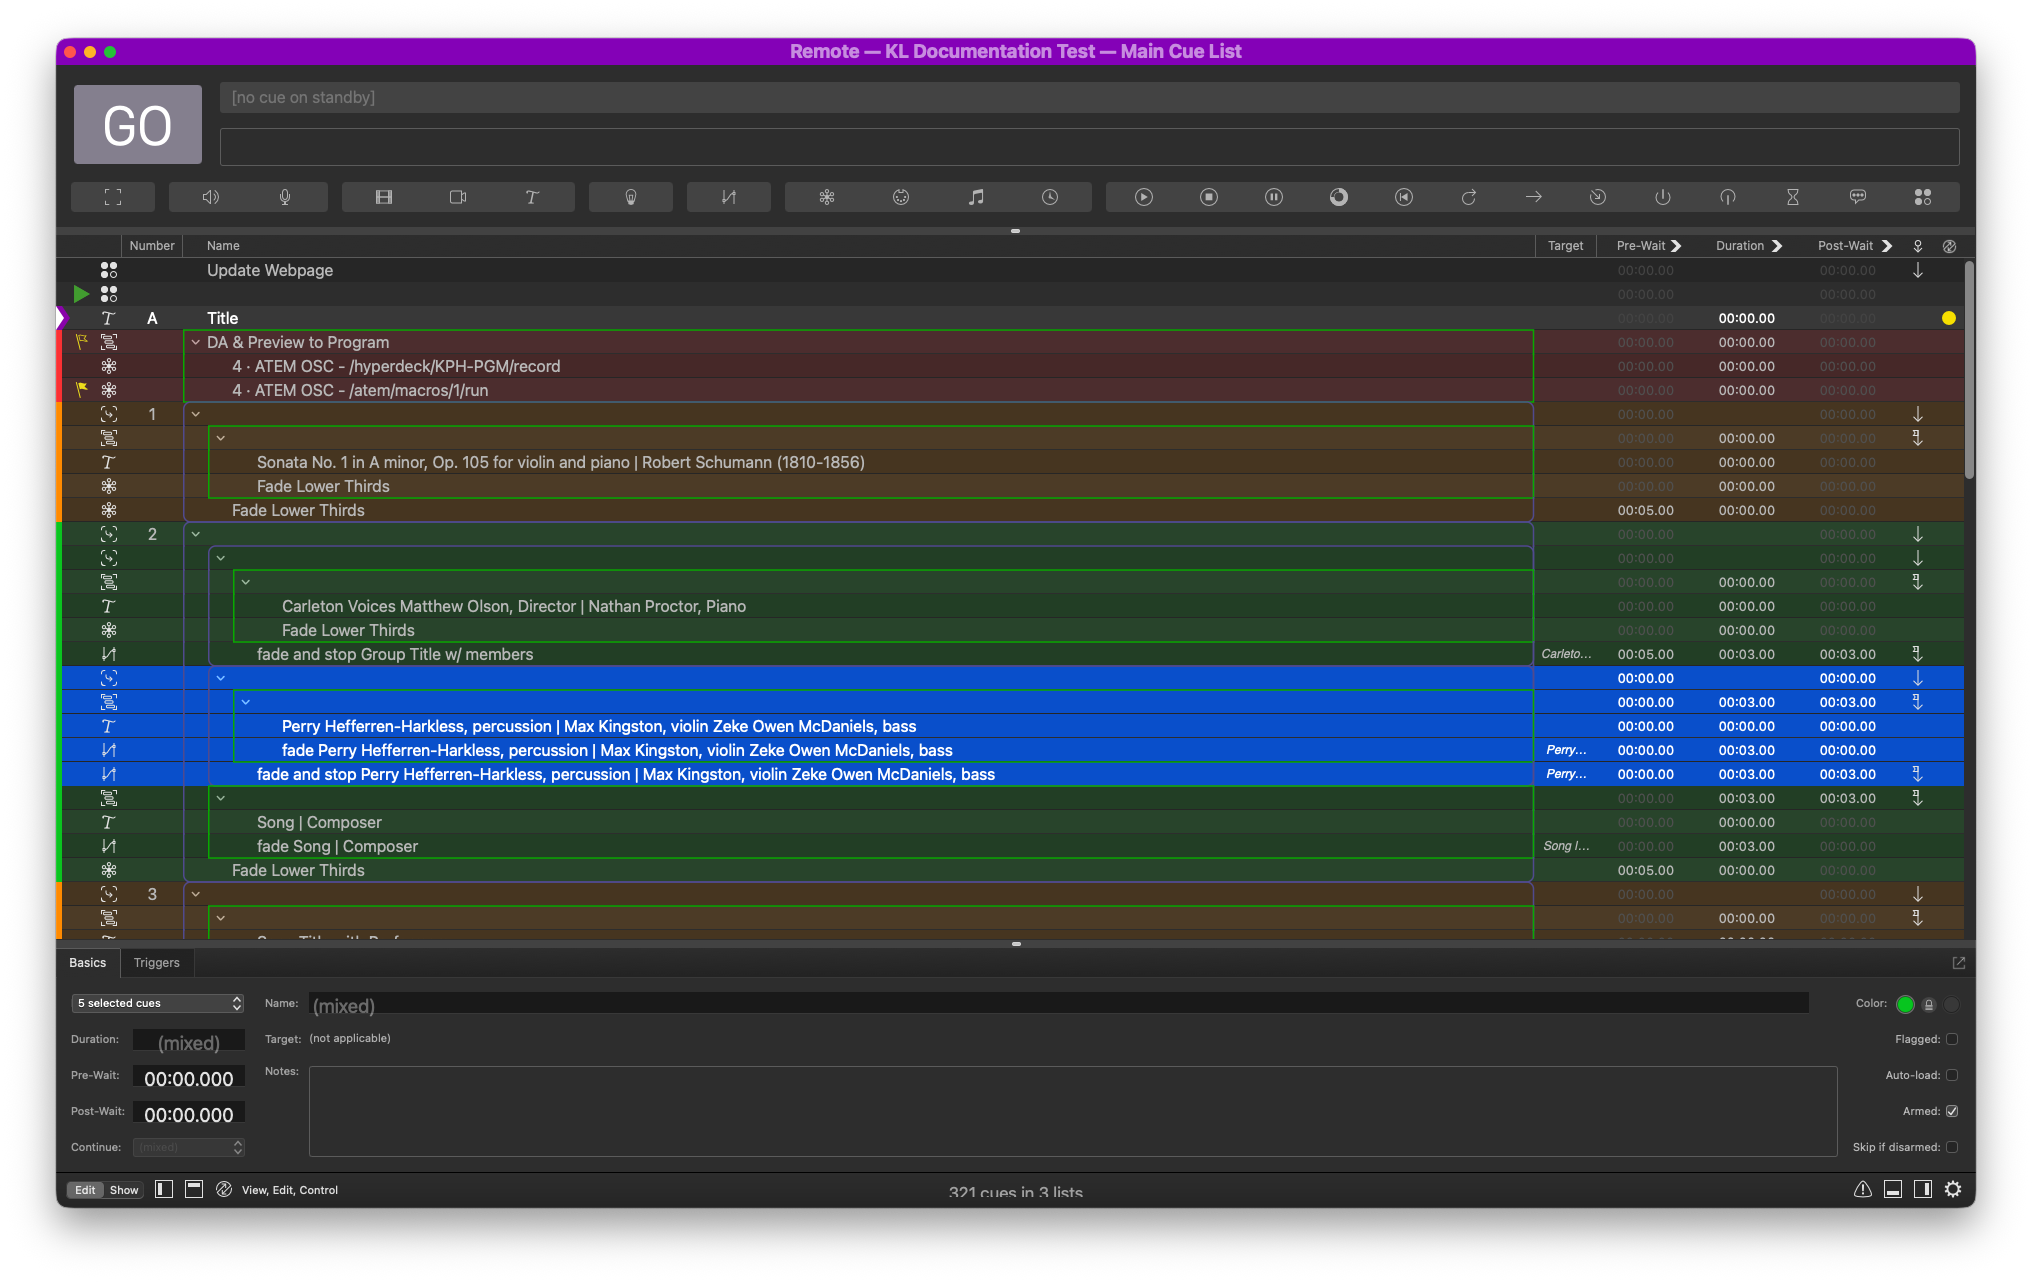Image resolution: width=2032 pixels, height=1282 pixels.
Task: Switch to Edit mode
Action: click(85, 1190)
